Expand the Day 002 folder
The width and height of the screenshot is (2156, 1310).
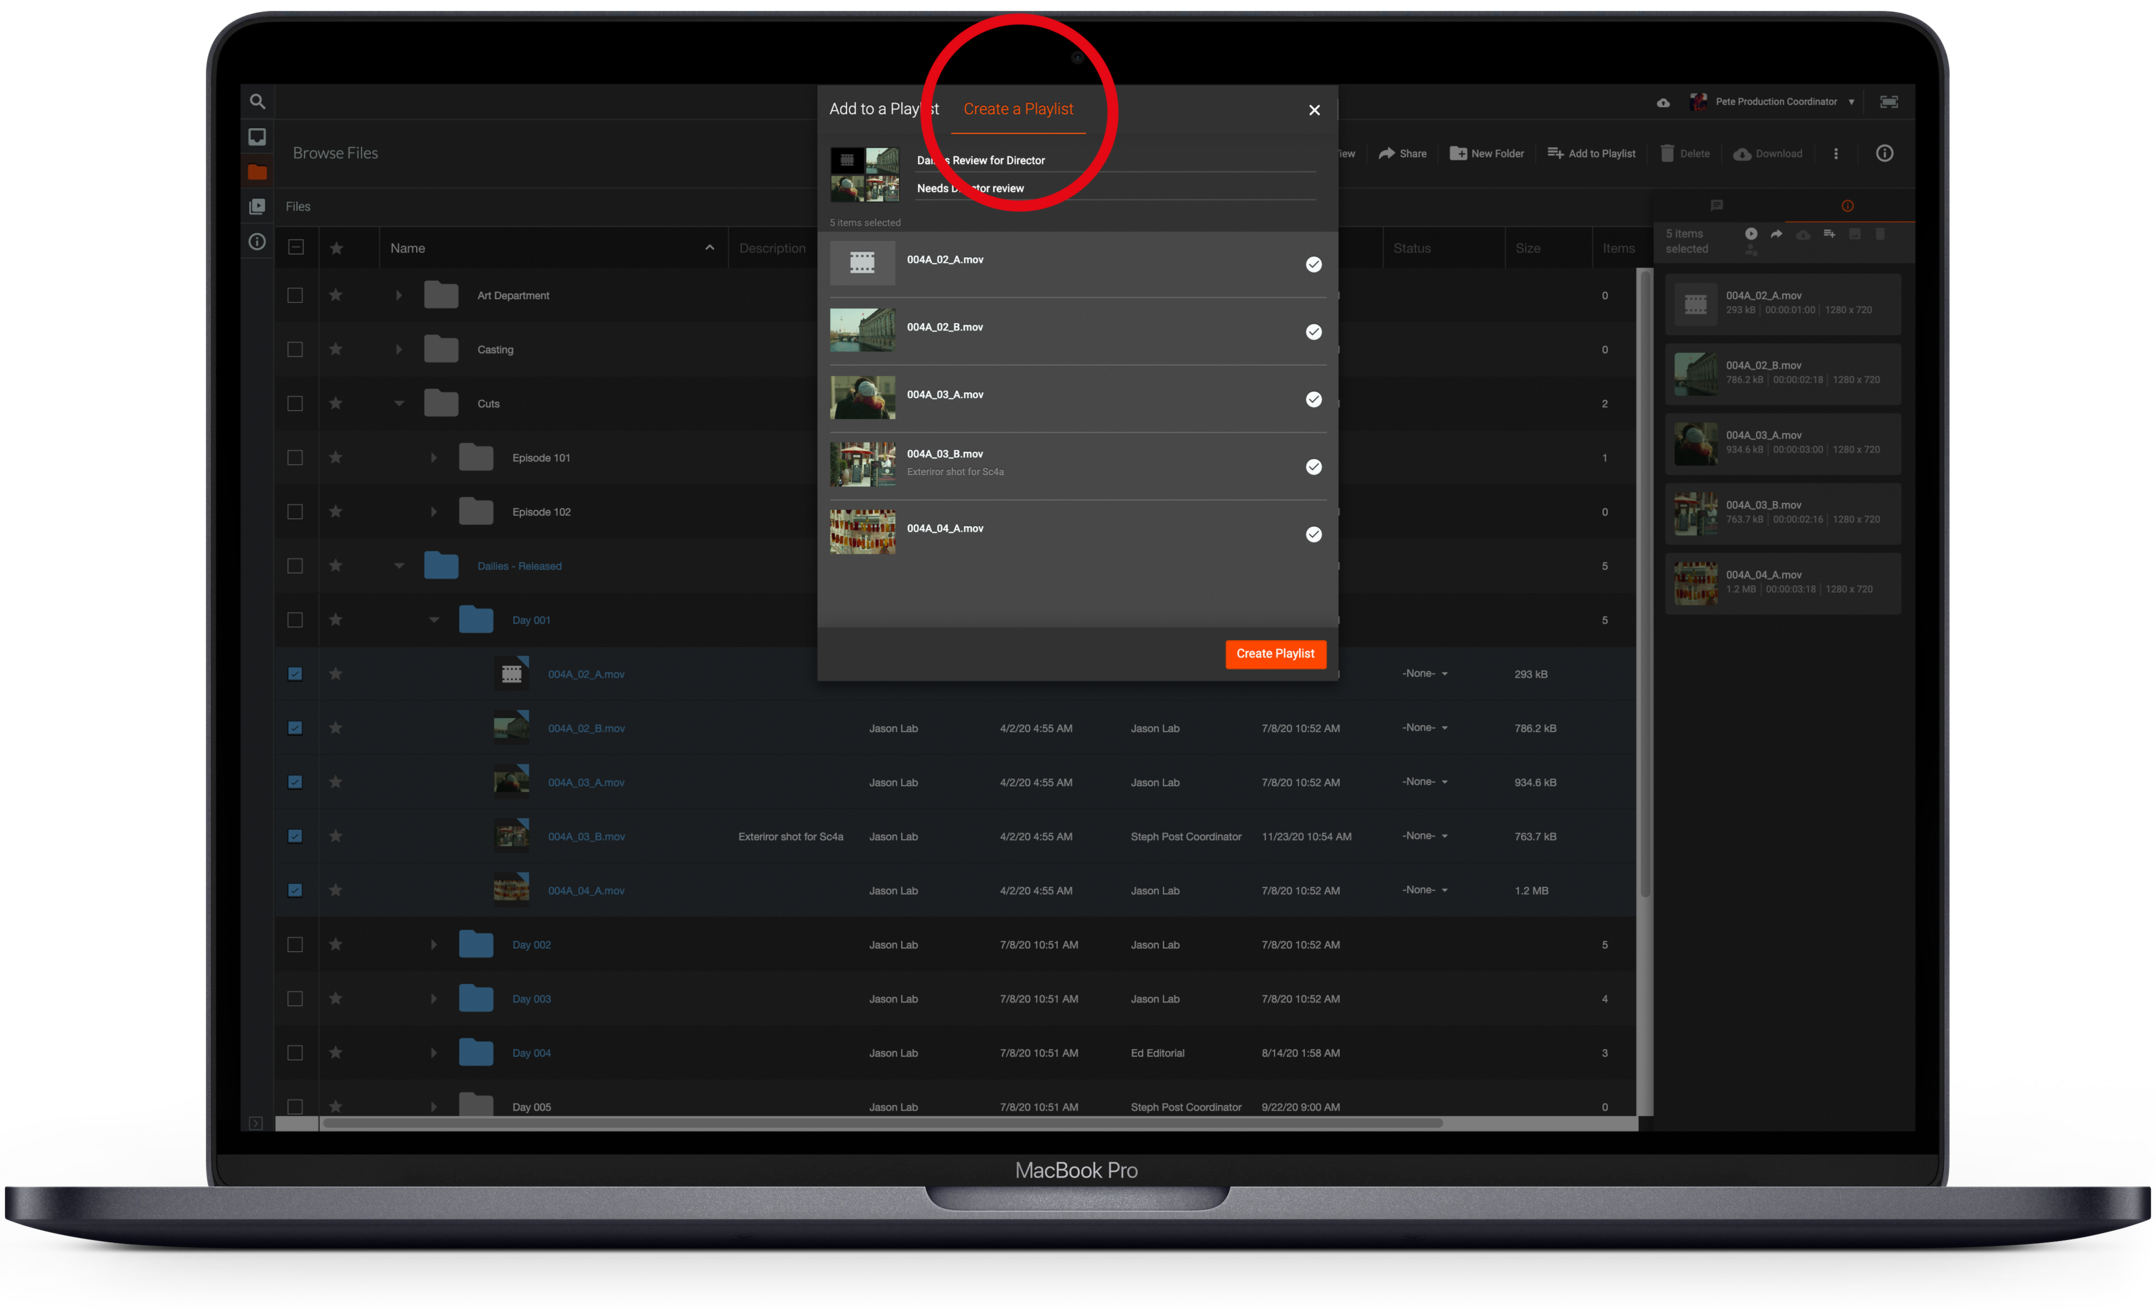tap(433, 945)
